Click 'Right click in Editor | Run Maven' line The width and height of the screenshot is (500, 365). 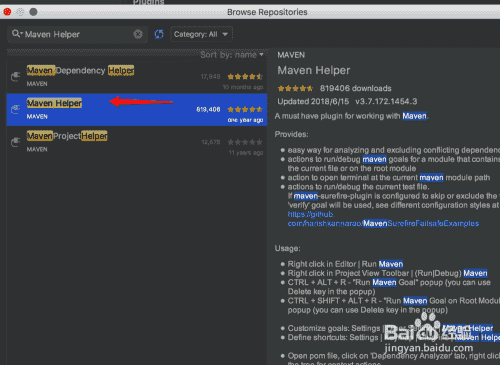(x=345, y=264)
